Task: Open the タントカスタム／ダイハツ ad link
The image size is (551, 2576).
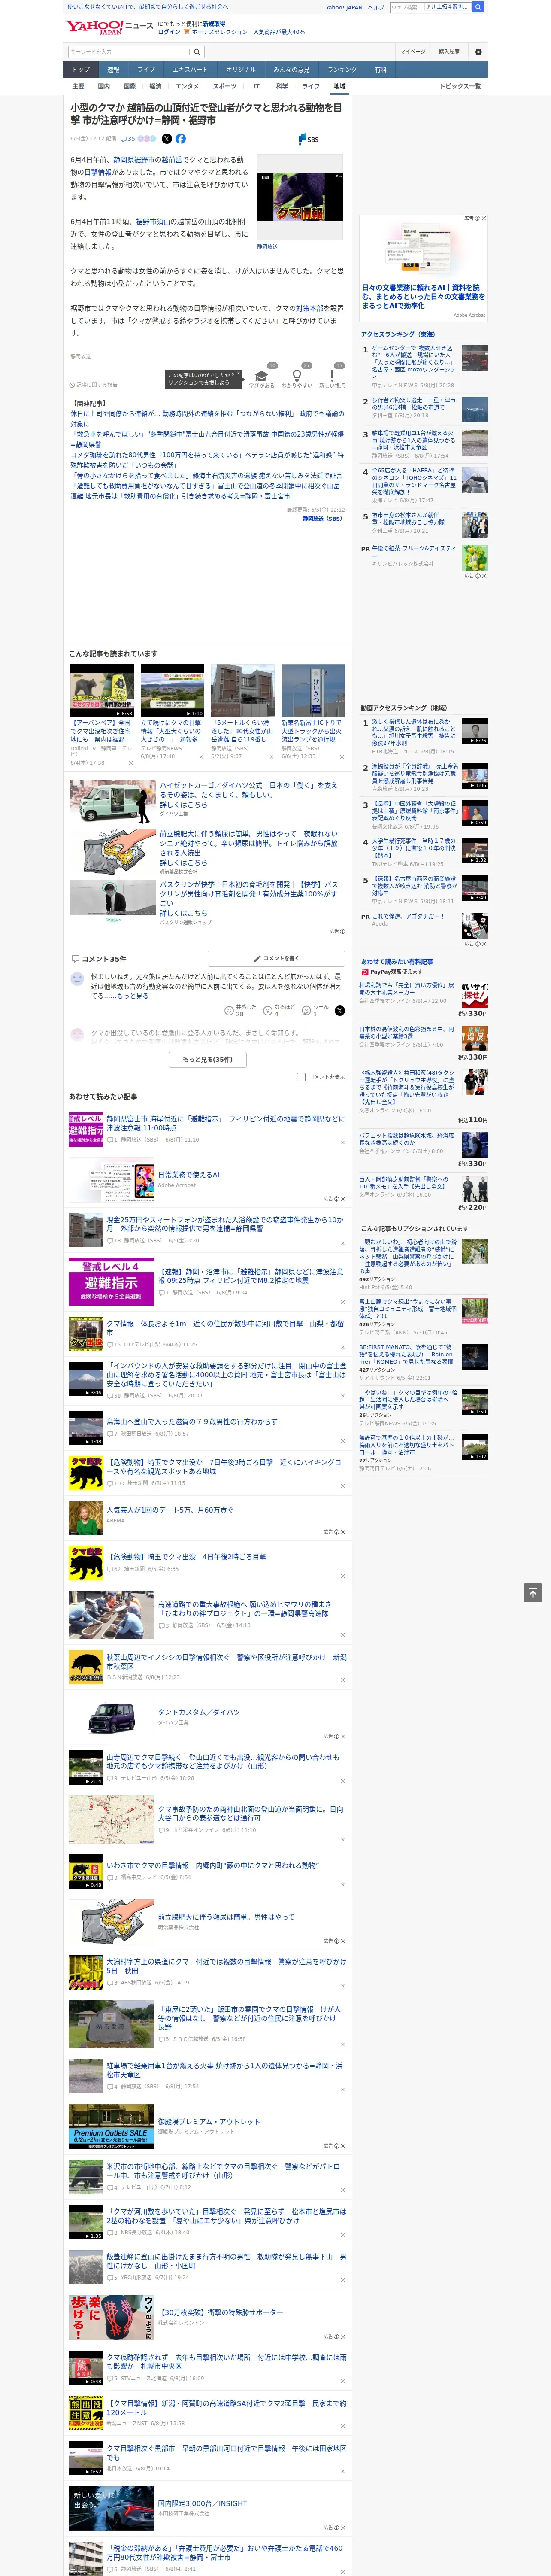Action: tap(199, 1712)
